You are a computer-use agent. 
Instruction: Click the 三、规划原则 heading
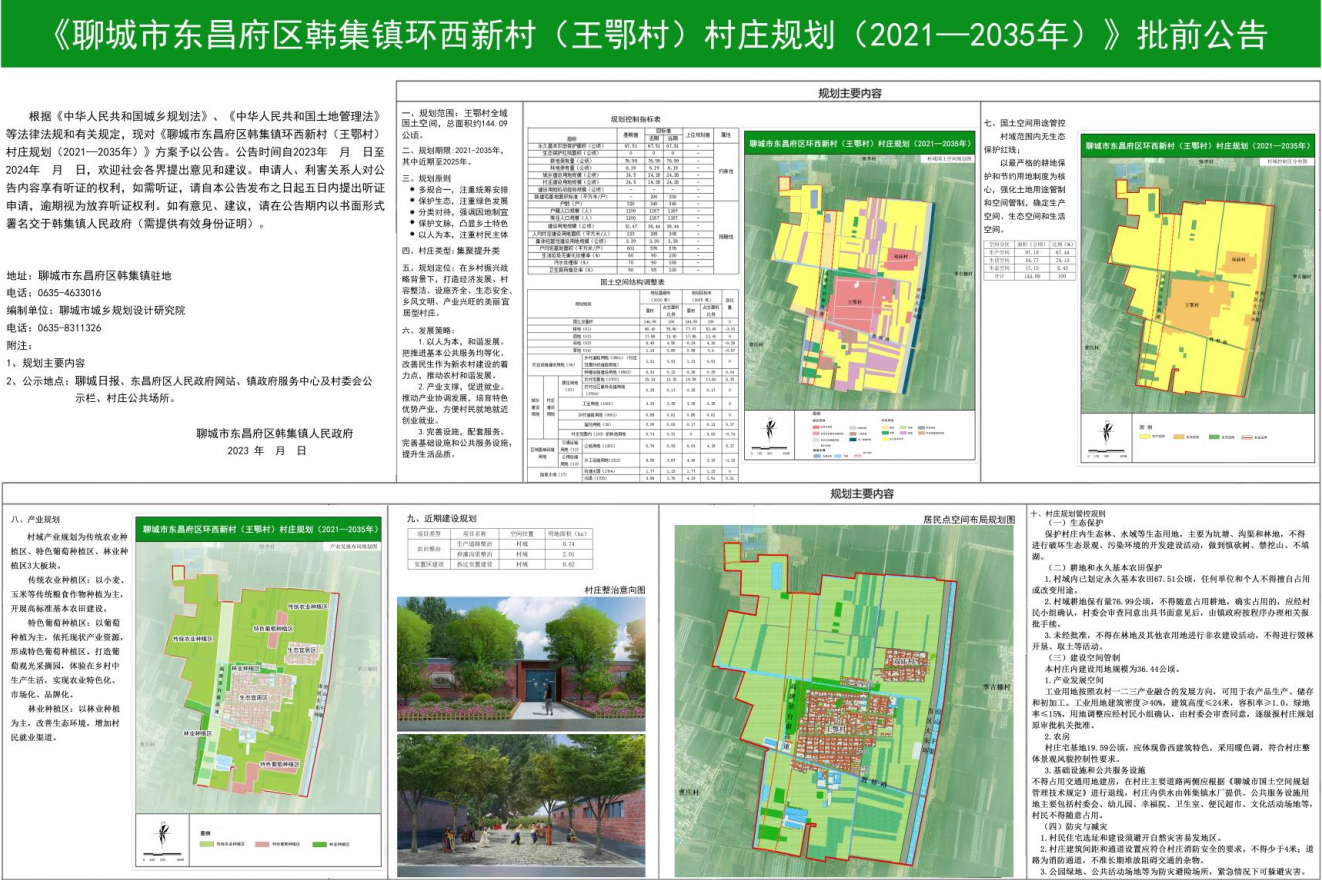pyautogui.click(x=429, y=176)
